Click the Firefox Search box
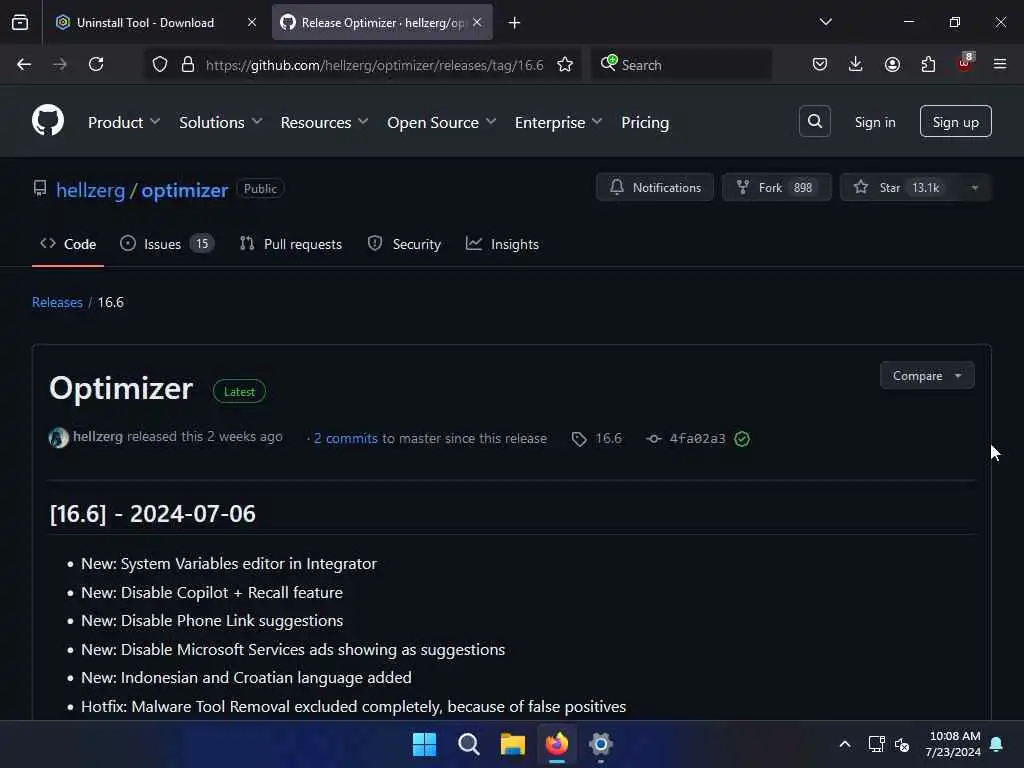This screenshot has height=768, width=1024. [x=682, y=65]
